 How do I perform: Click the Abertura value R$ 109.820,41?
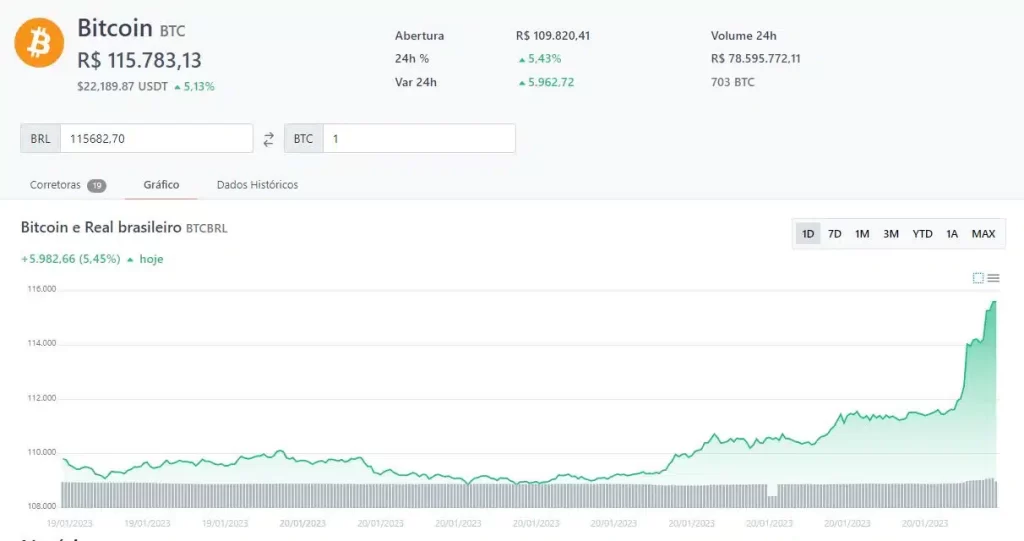click(x=552, y=36)
